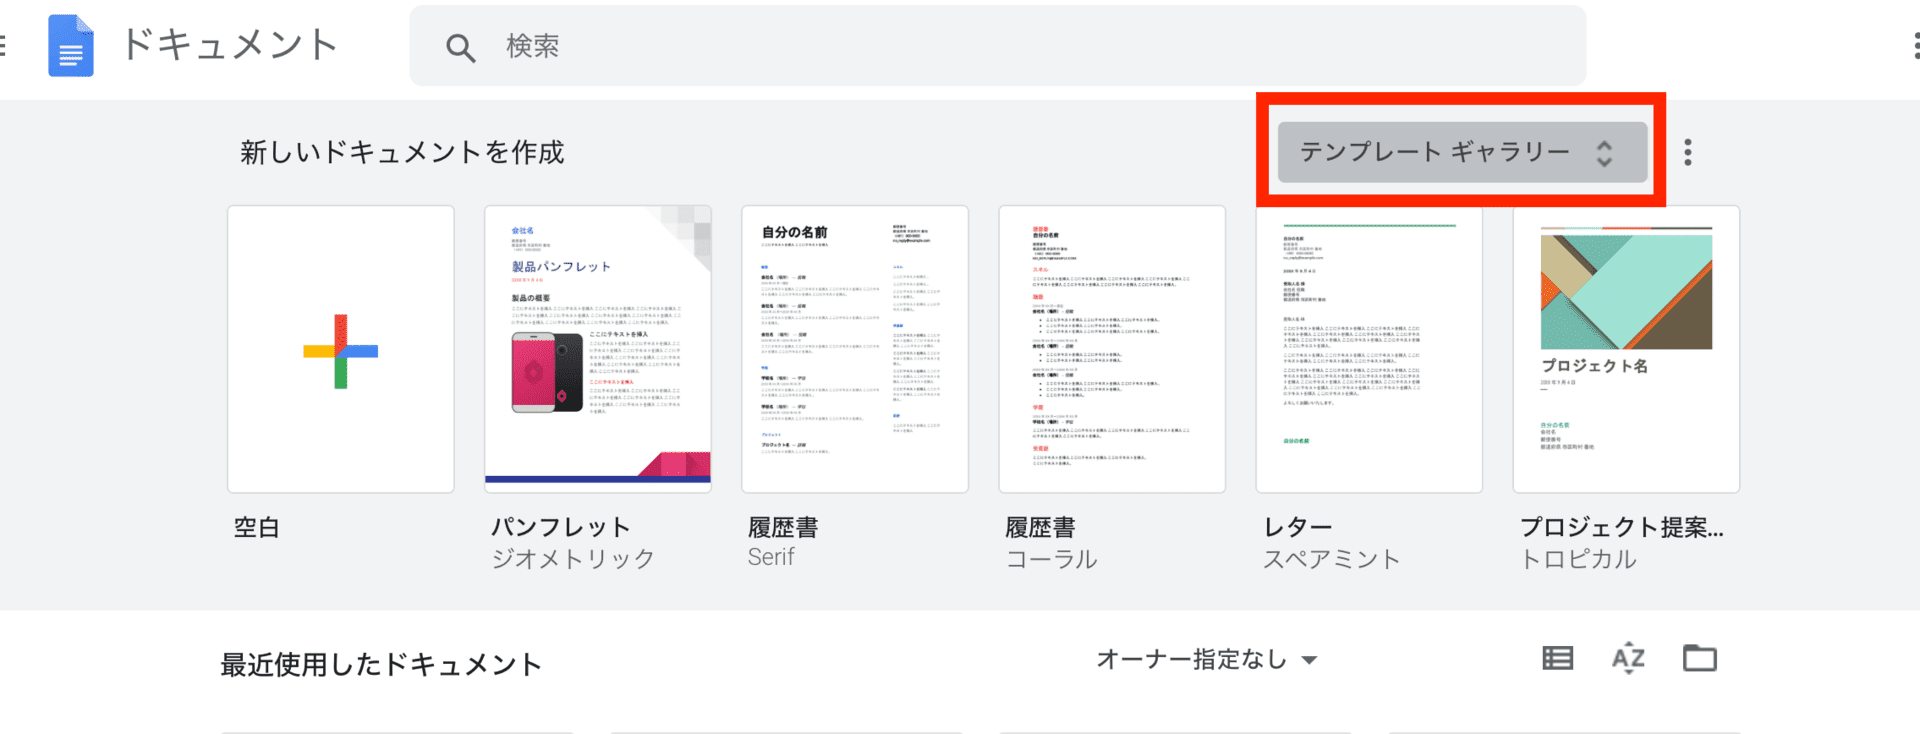This screenshot has width=1920, height=734.
Task: Click the ドキュメント app title text
Action: coord(229,46)
